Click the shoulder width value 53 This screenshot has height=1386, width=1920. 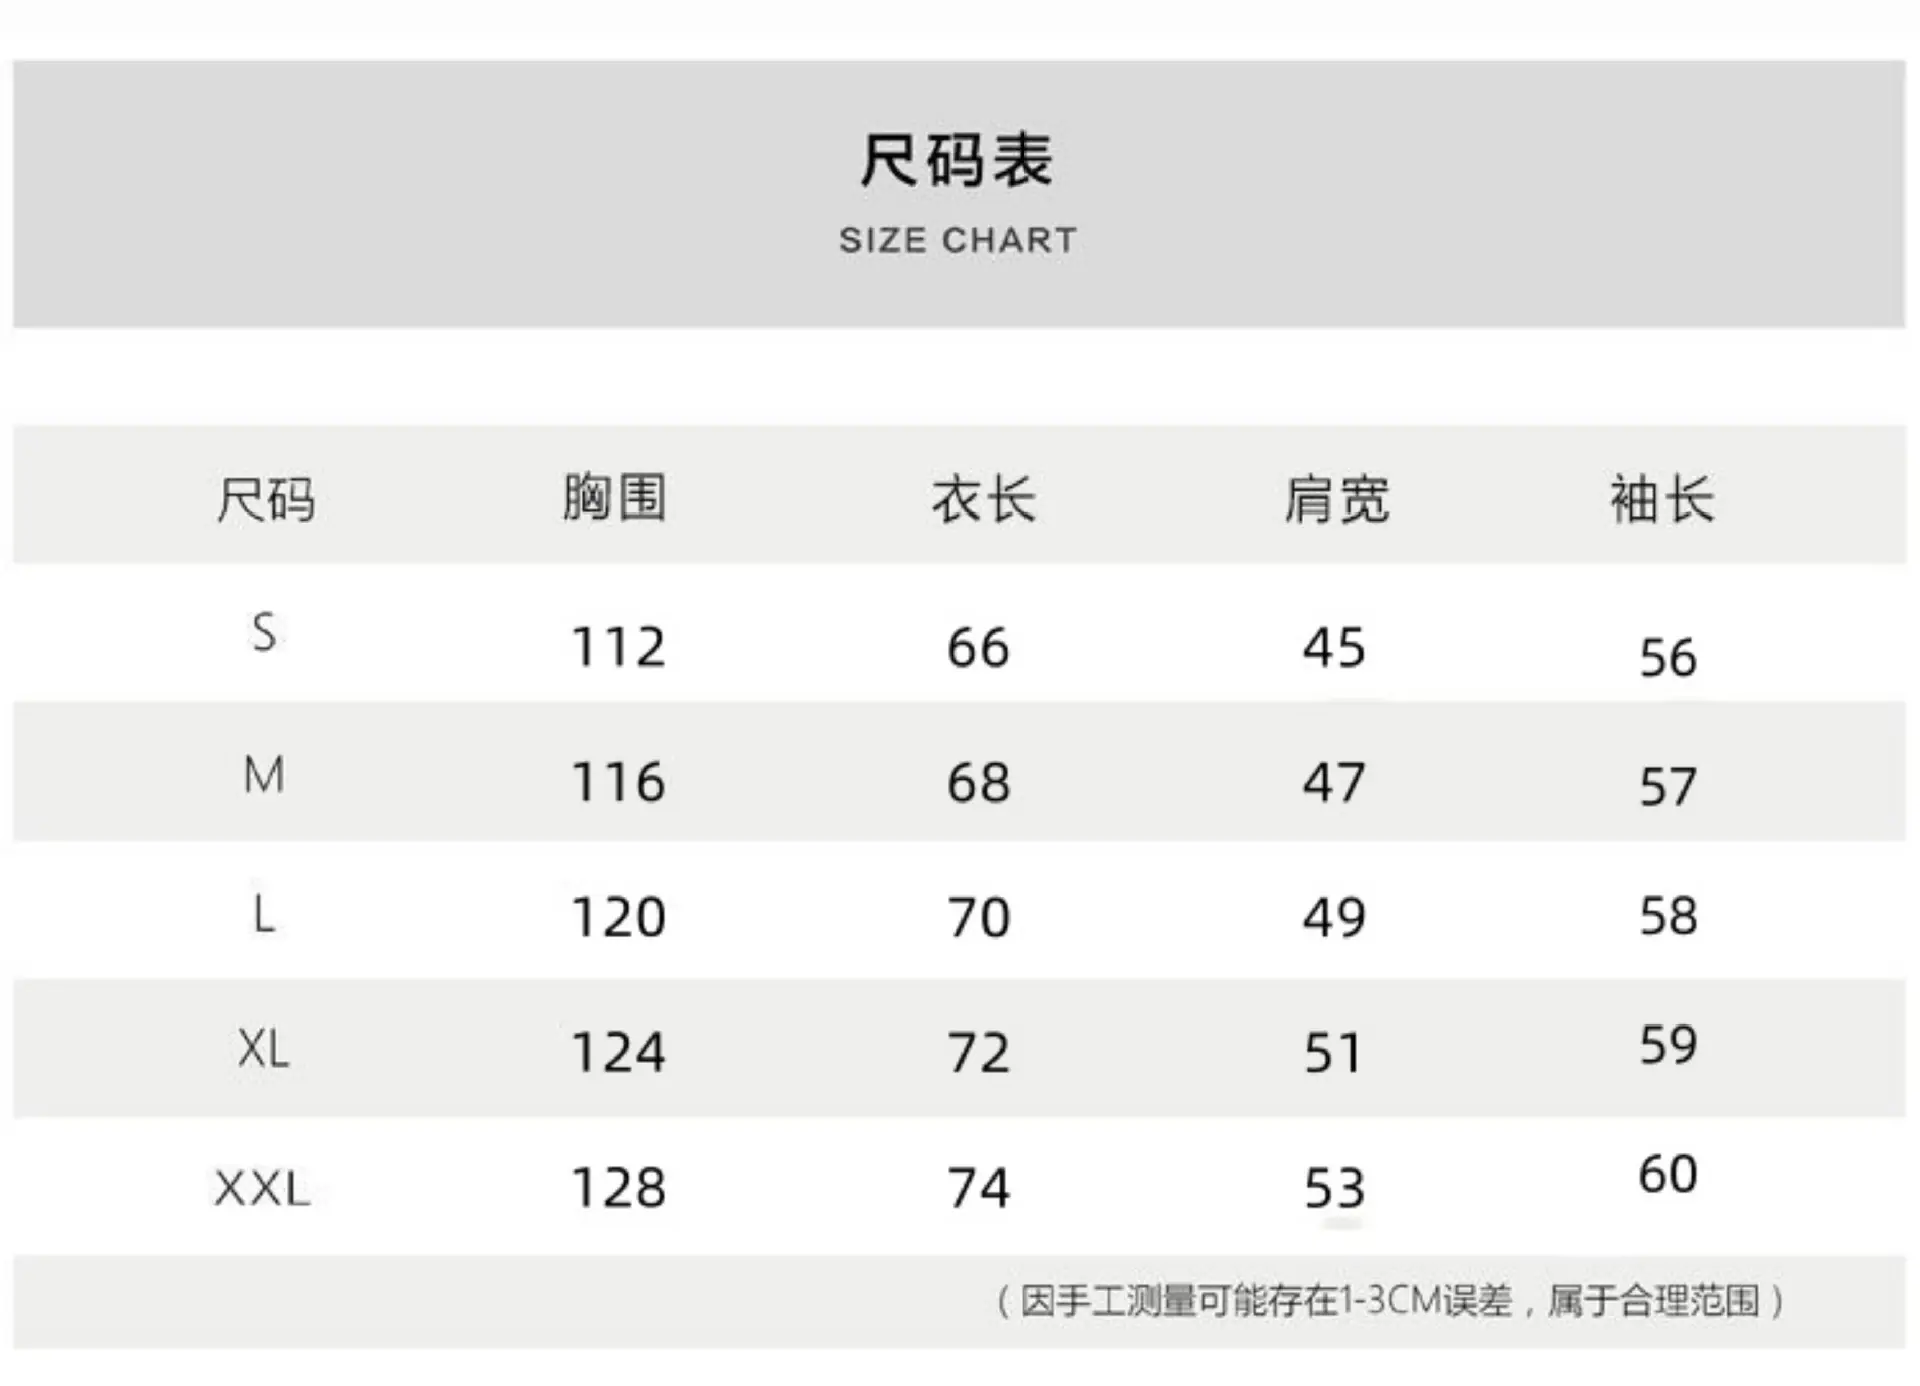(1335, 1188)
